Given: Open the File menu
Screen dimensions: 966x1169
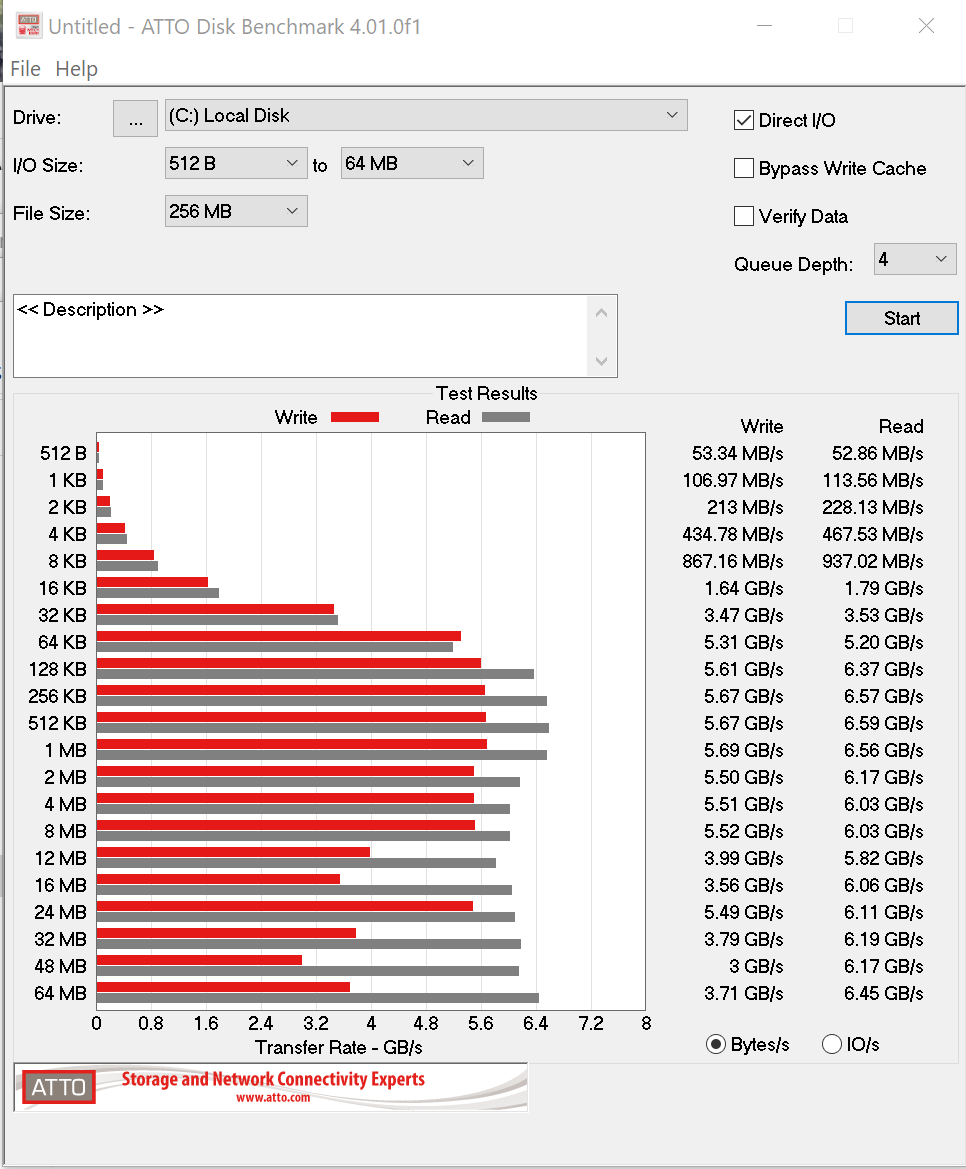Looking at the screenshot, I should [25, 69].
